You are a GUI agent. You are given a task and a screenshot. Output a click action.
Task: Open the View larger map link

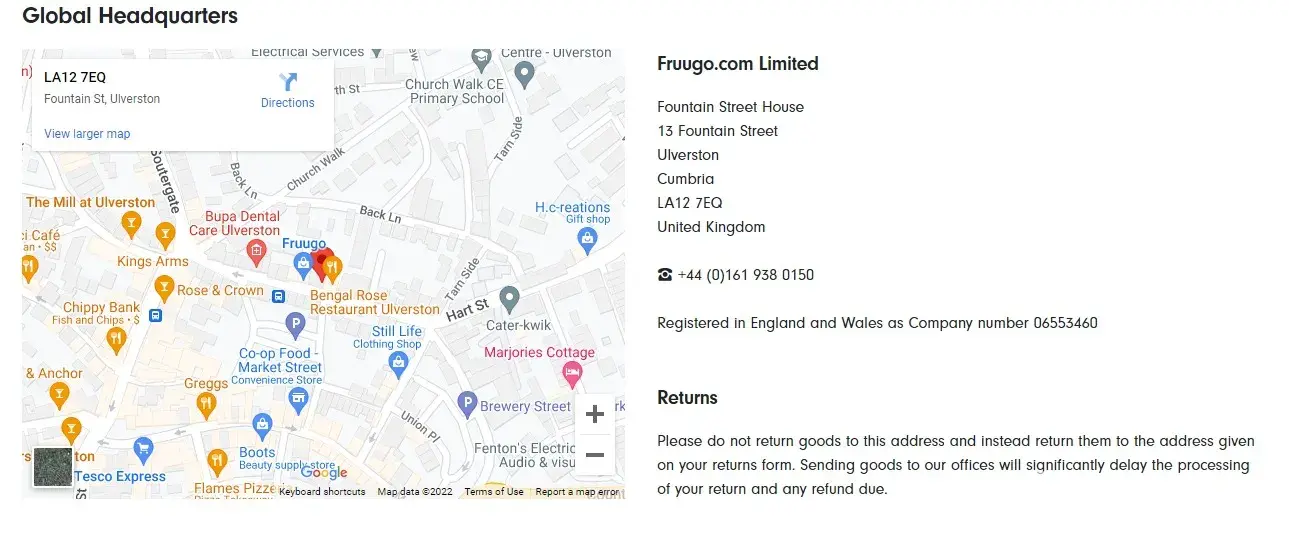pos(87,134)
